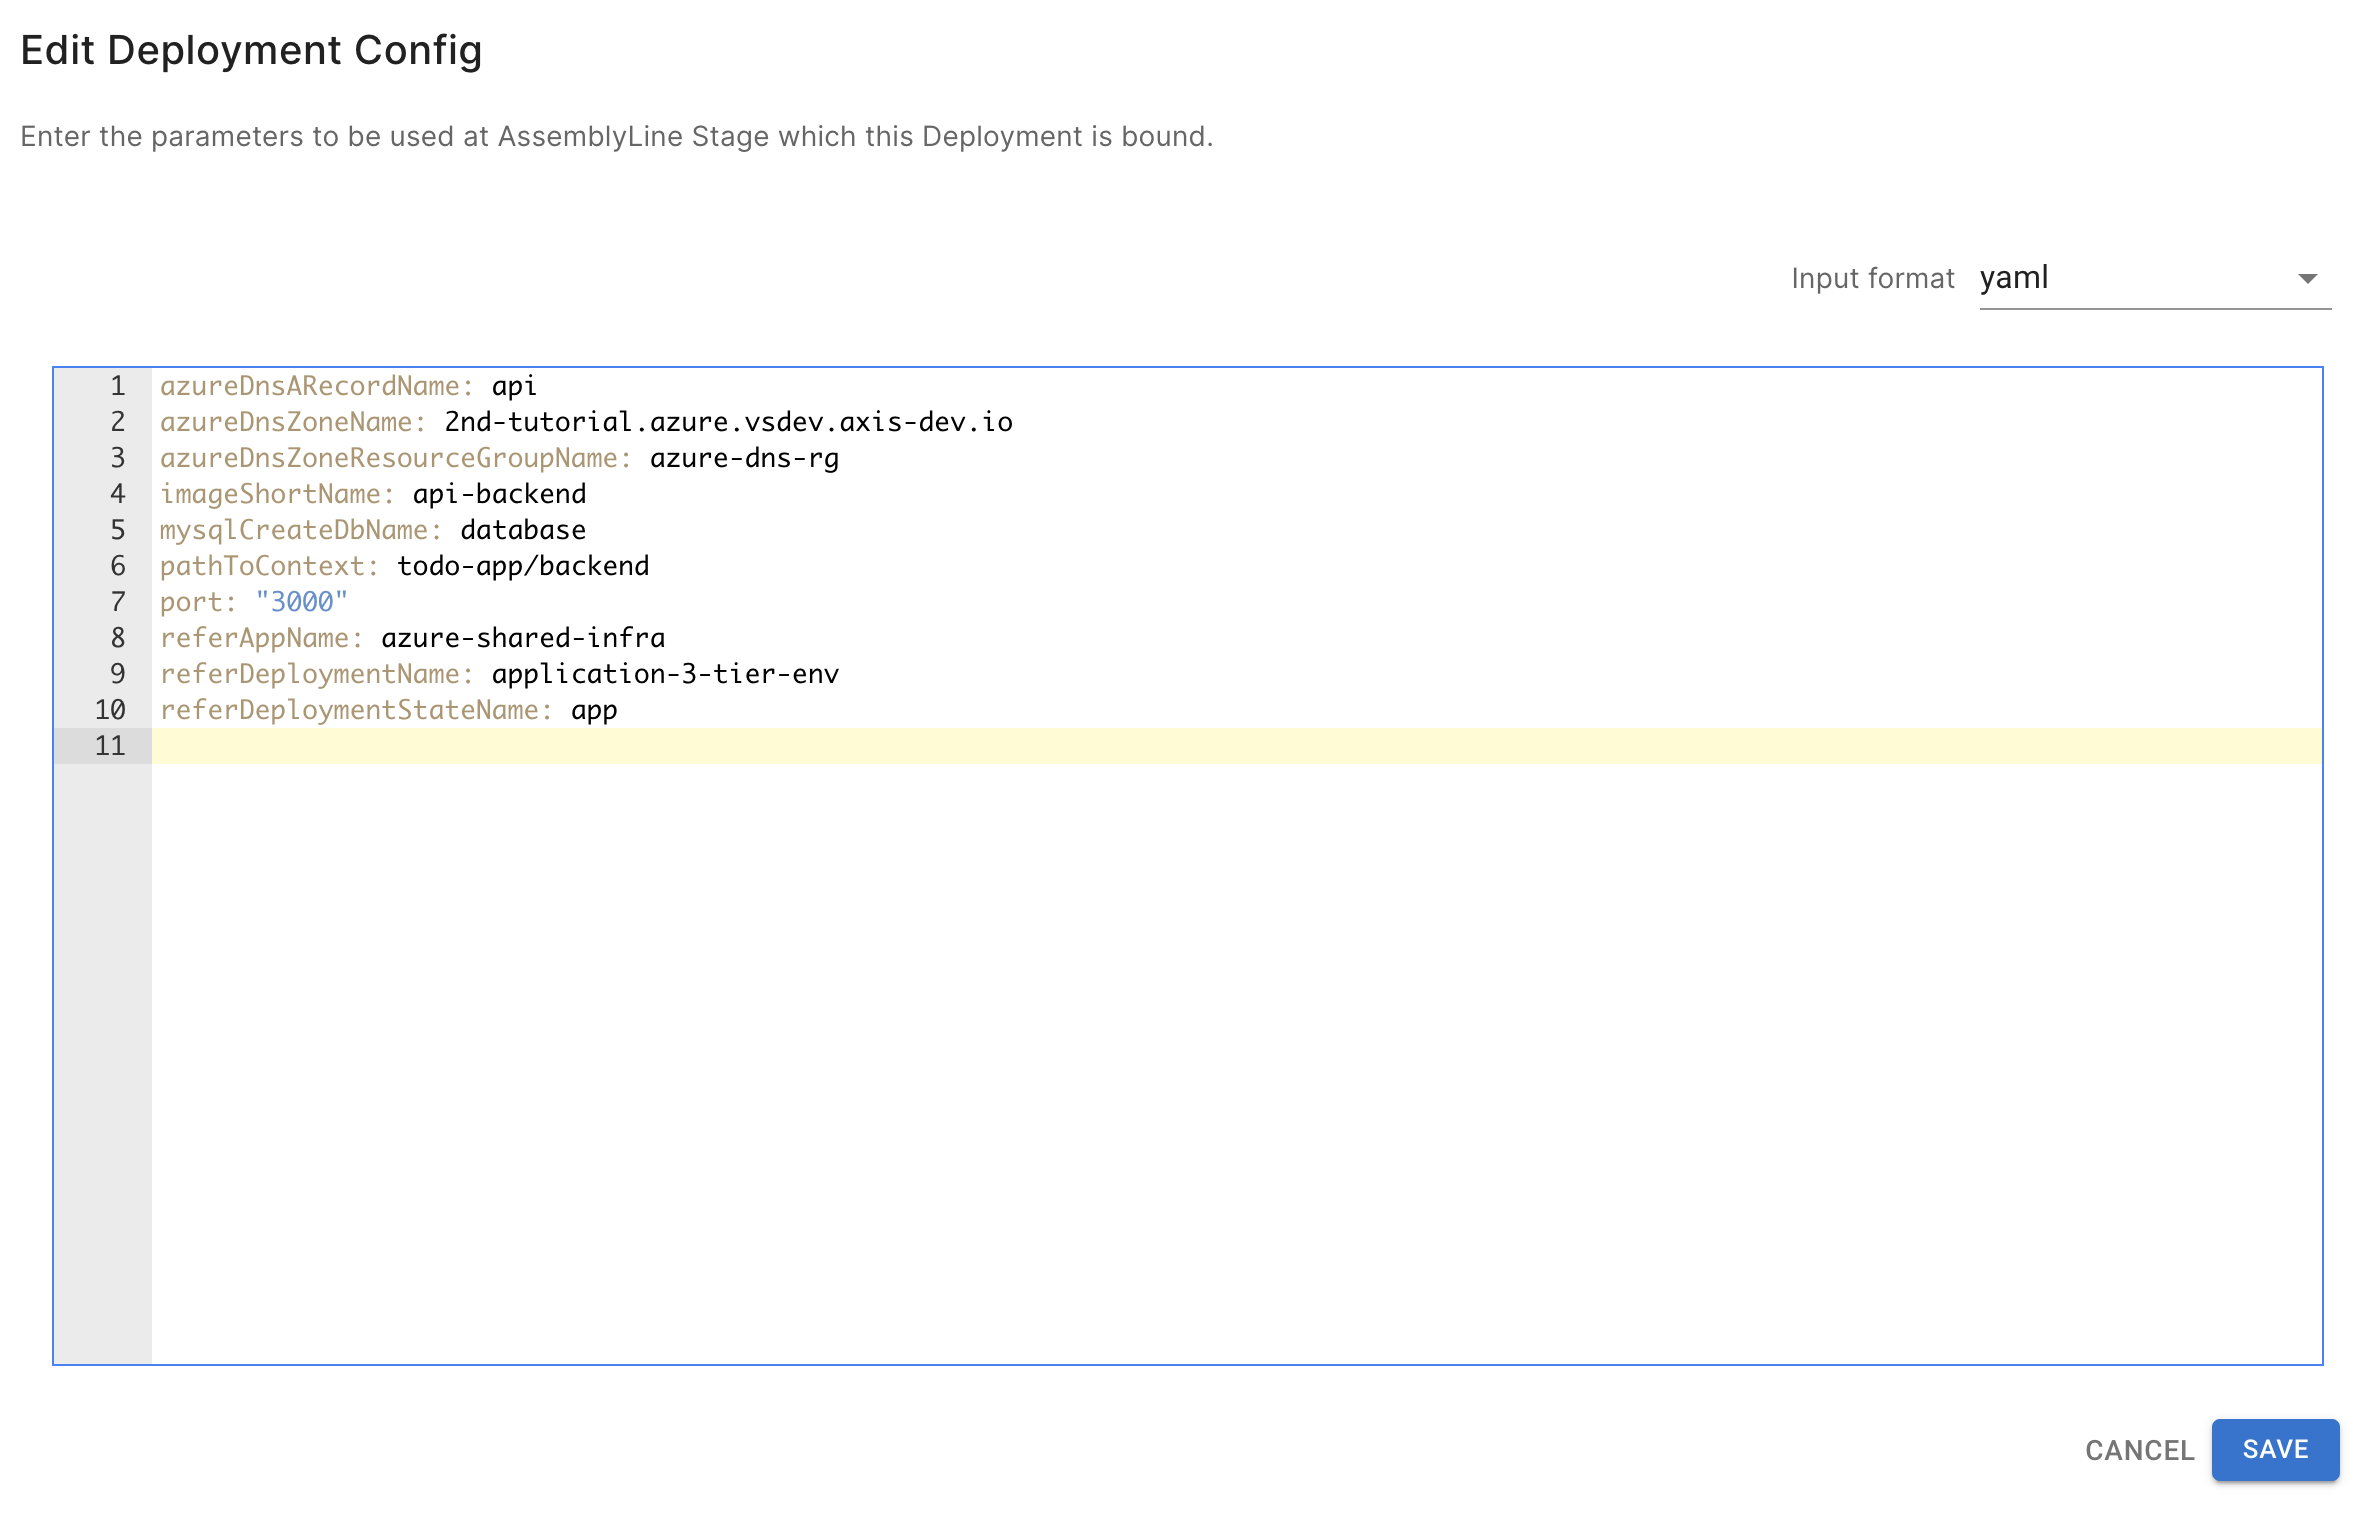Click the azureDnsZoneName value on line 2
Screen dimensions: 2372x1514
coord(728,422)
